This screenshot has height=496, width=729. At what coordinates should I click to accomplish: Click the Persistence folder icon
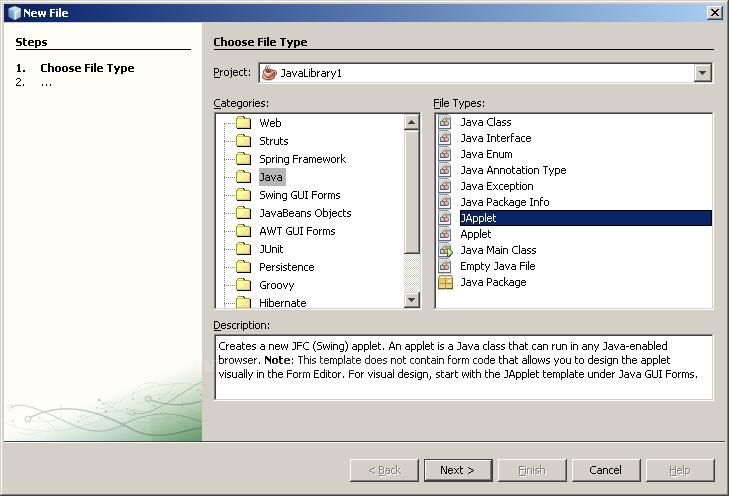coord(243,267)
